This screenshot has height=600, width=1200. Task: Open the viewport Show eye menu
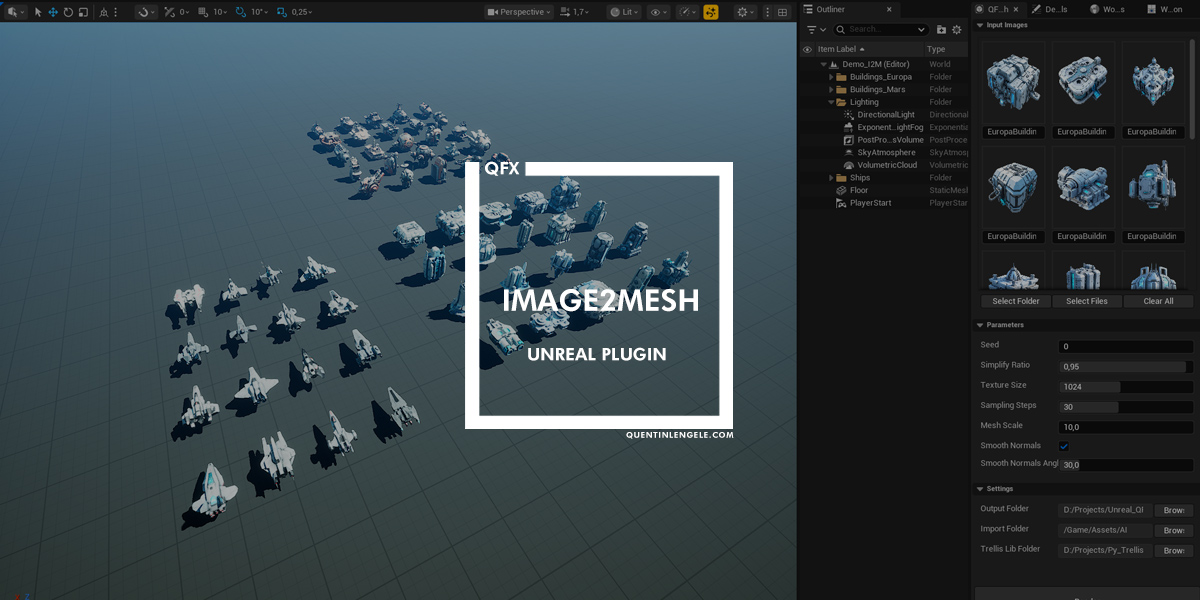click(657, 12)
